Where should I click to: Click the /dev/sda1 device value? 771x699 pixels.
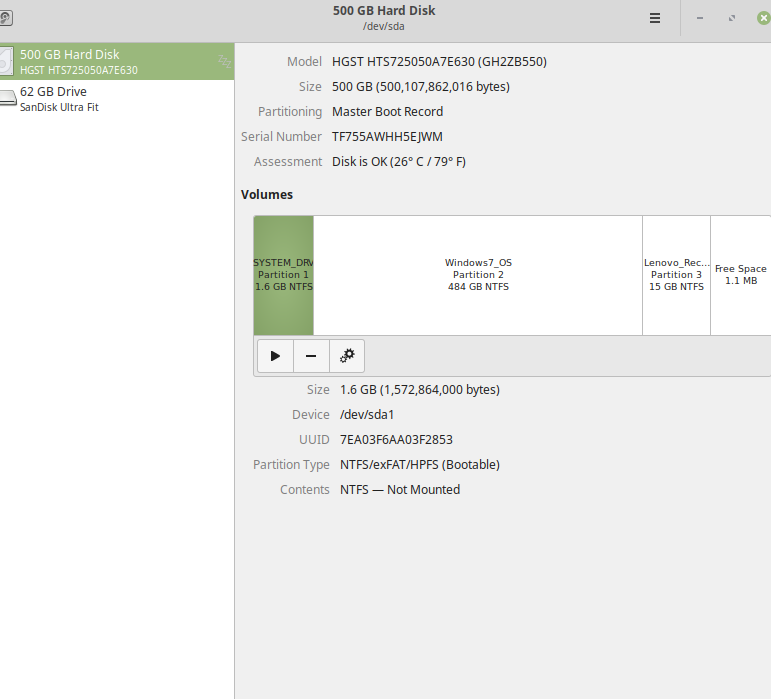(367, 415)
